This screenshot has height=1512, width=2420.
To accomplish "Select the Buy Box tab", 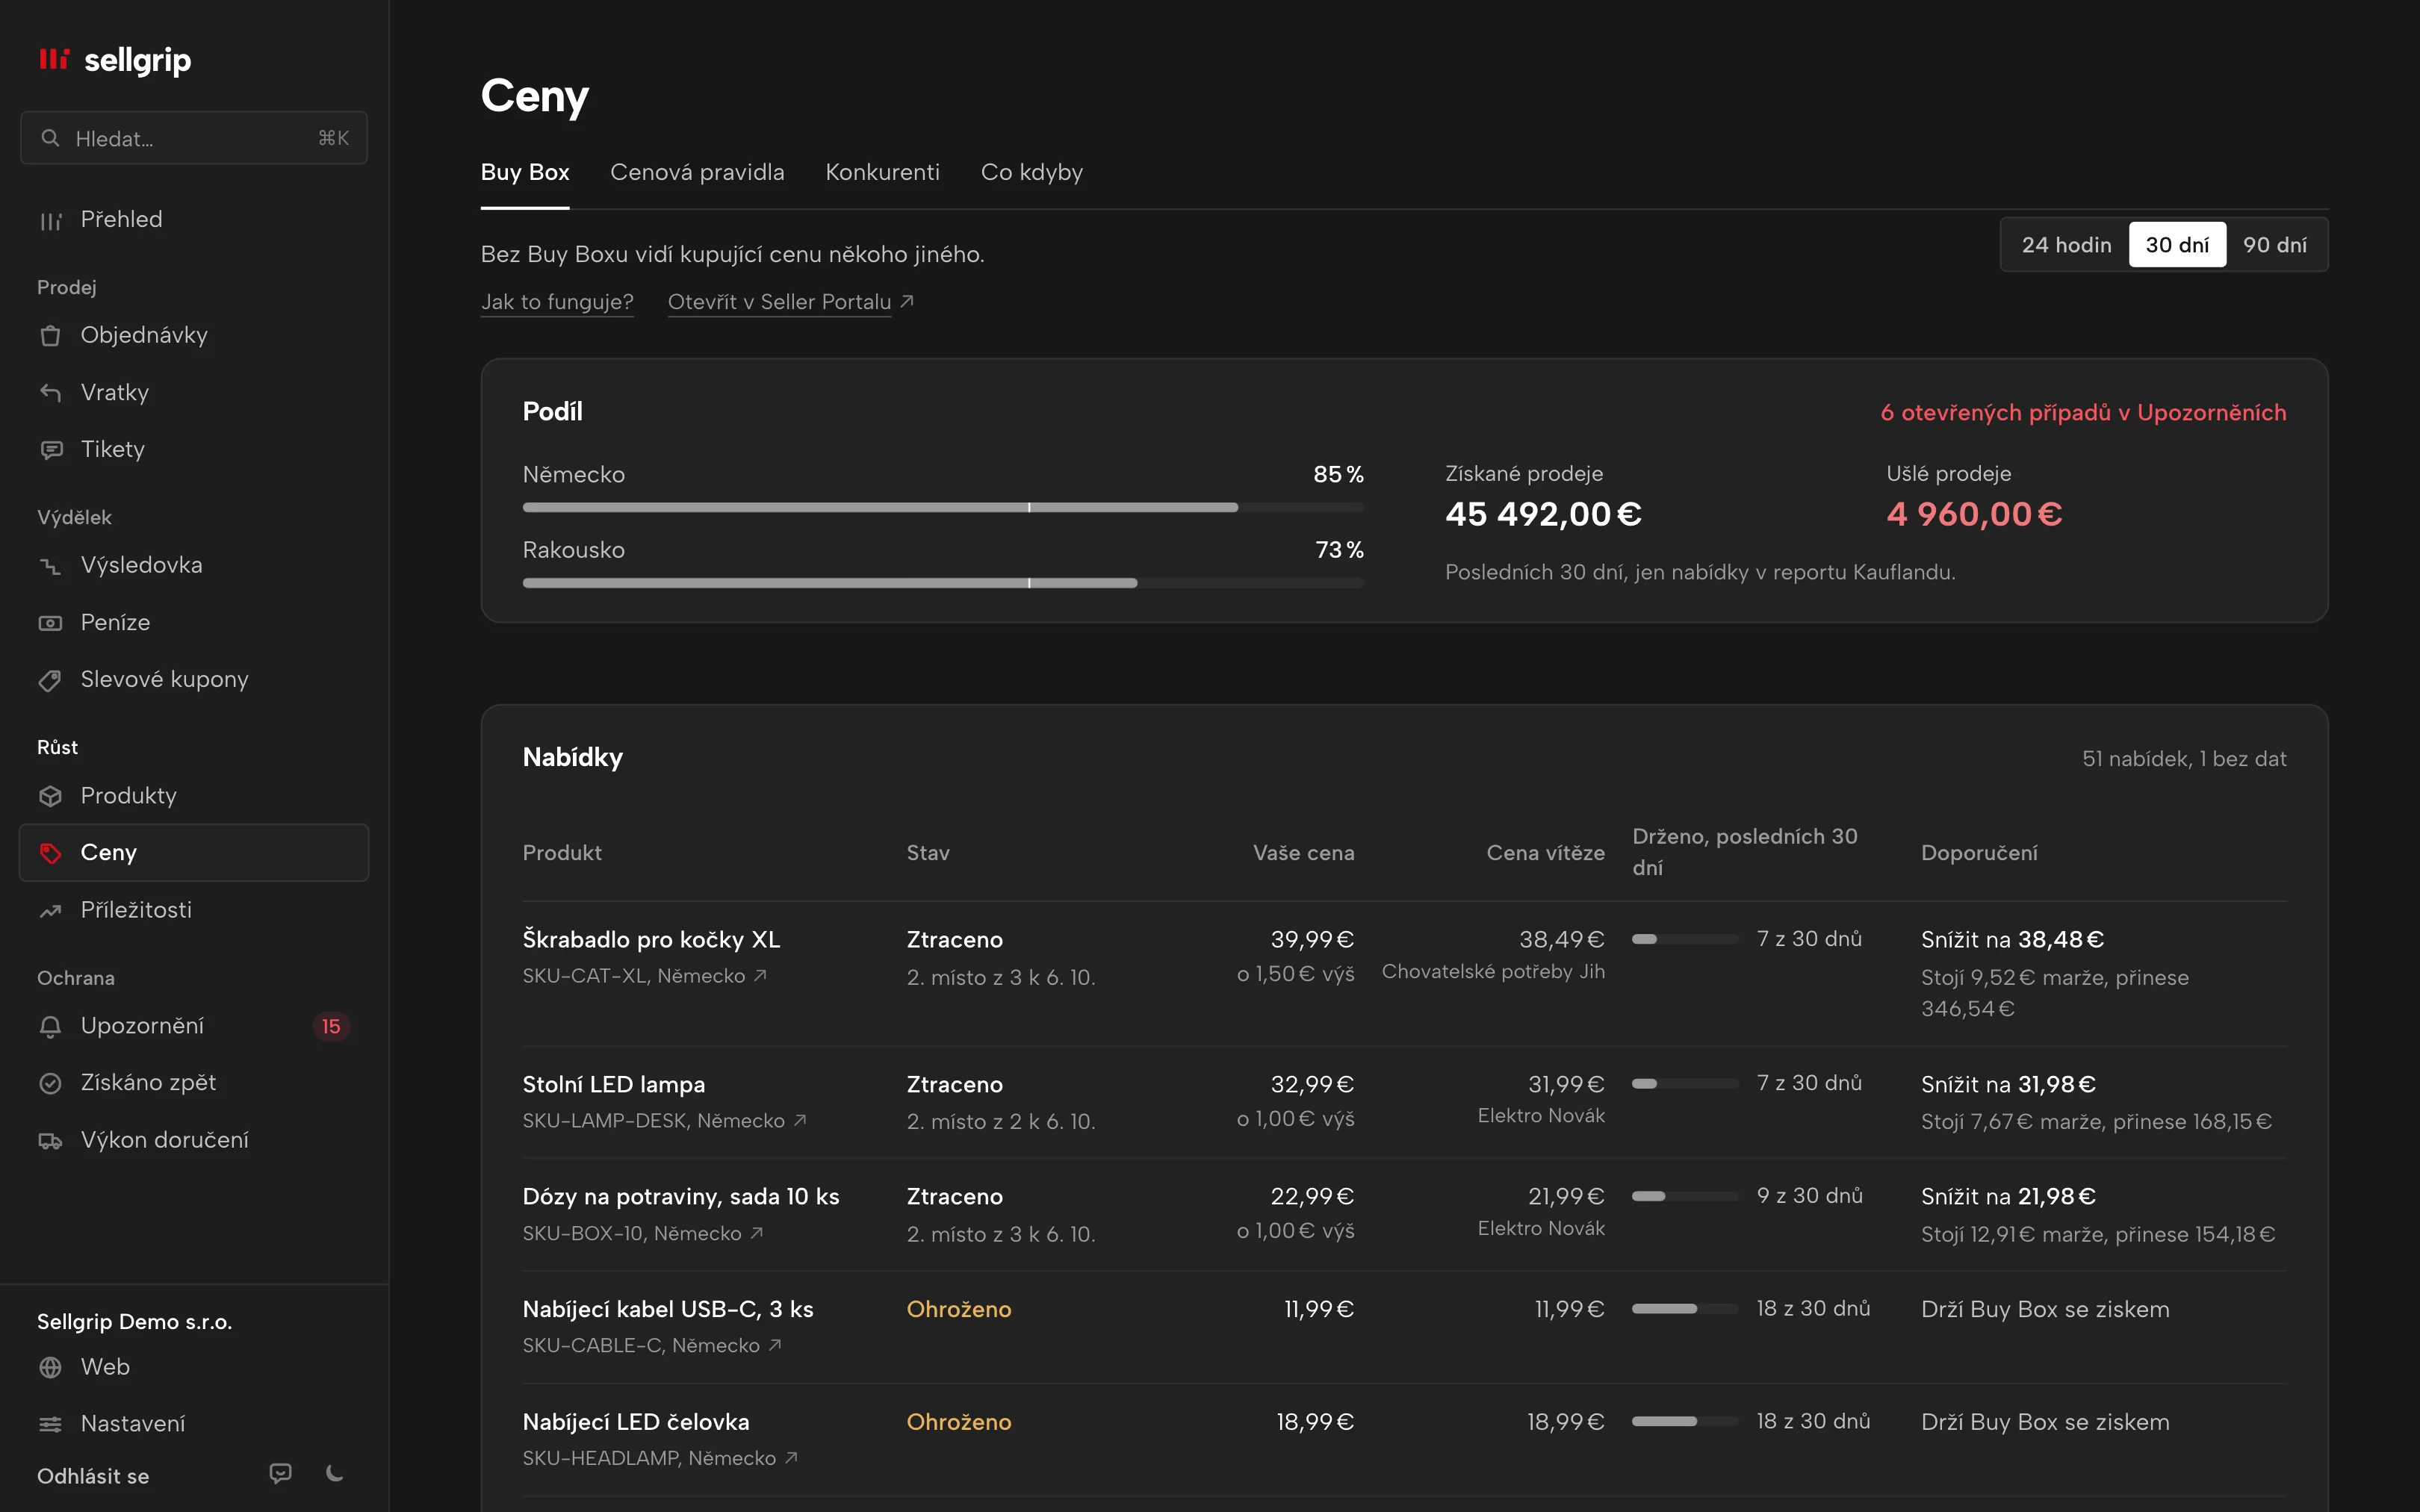I will (525, 172).
